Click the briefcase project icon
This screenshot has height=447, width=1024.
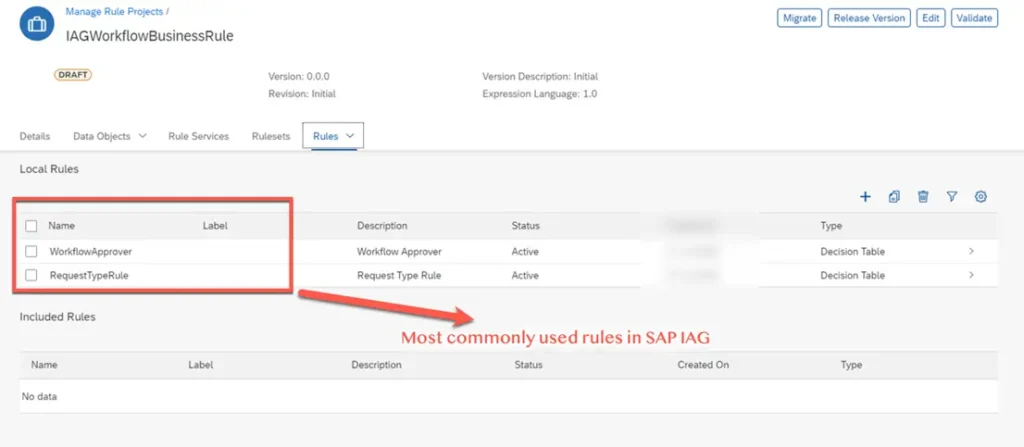37,24
